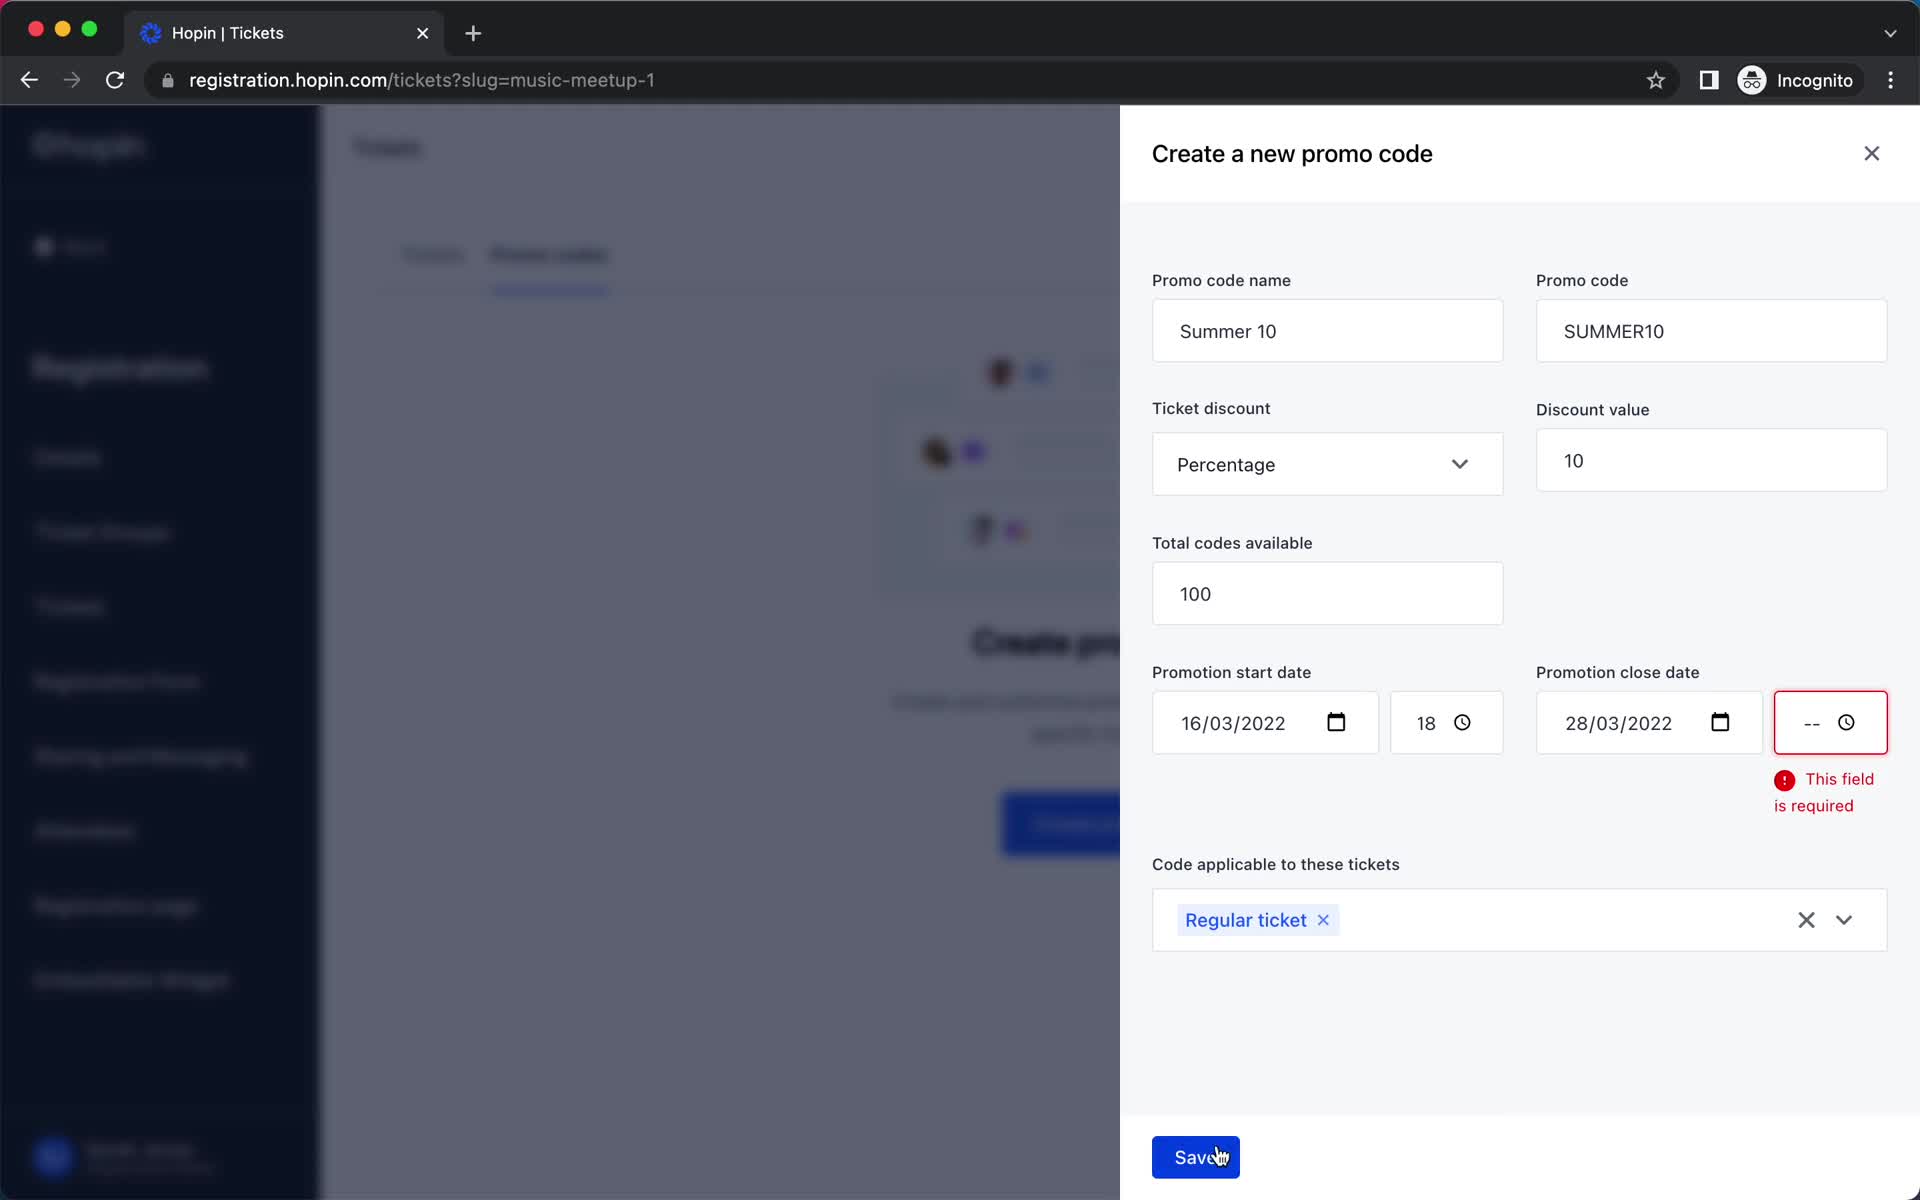Viewport: 1920px width, 1200px height.
Task: Open Chrome three-dot menu
Action: (1890, 80)
